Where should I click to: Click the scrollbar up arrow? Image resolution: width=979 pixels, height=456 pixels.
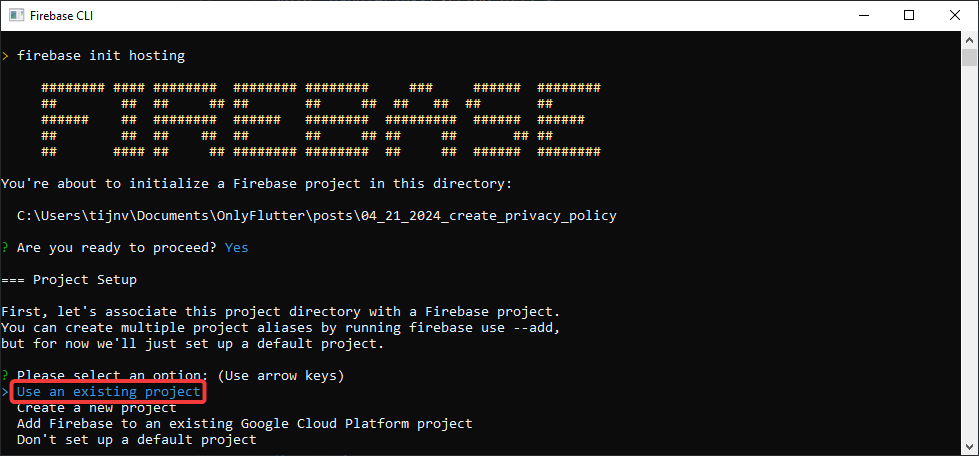(x=969, y=39)
